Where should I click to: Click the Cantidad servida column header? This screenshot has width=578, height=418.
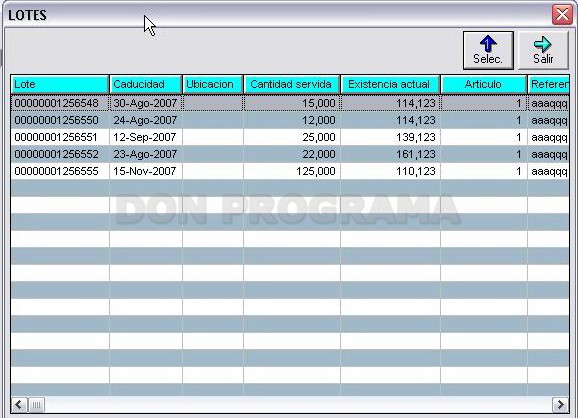(292, 84)
